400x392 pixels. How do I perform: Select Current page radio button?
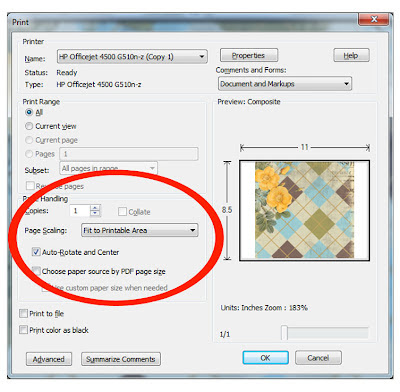coord(29,140)
